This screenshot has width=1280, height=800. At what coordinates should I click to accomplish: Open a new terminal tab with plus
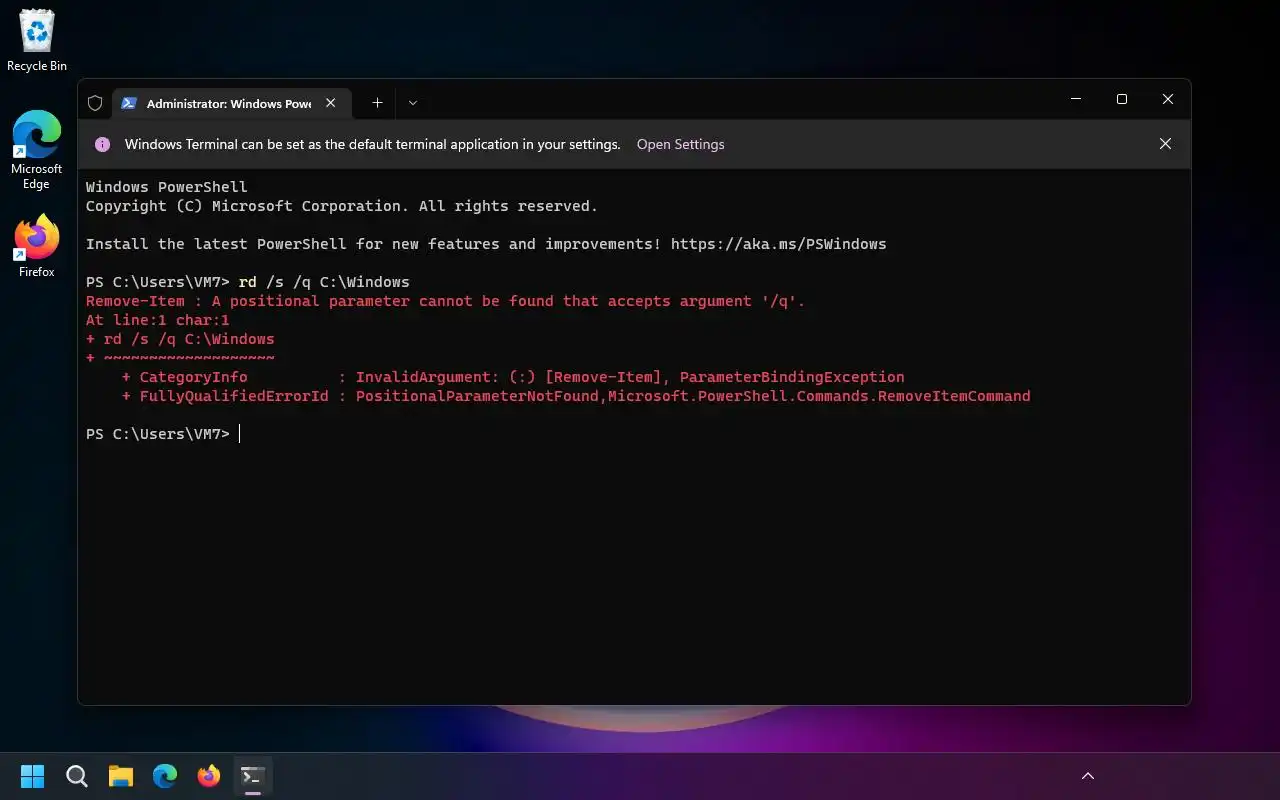pyautogui.click(x=377, y=103)
